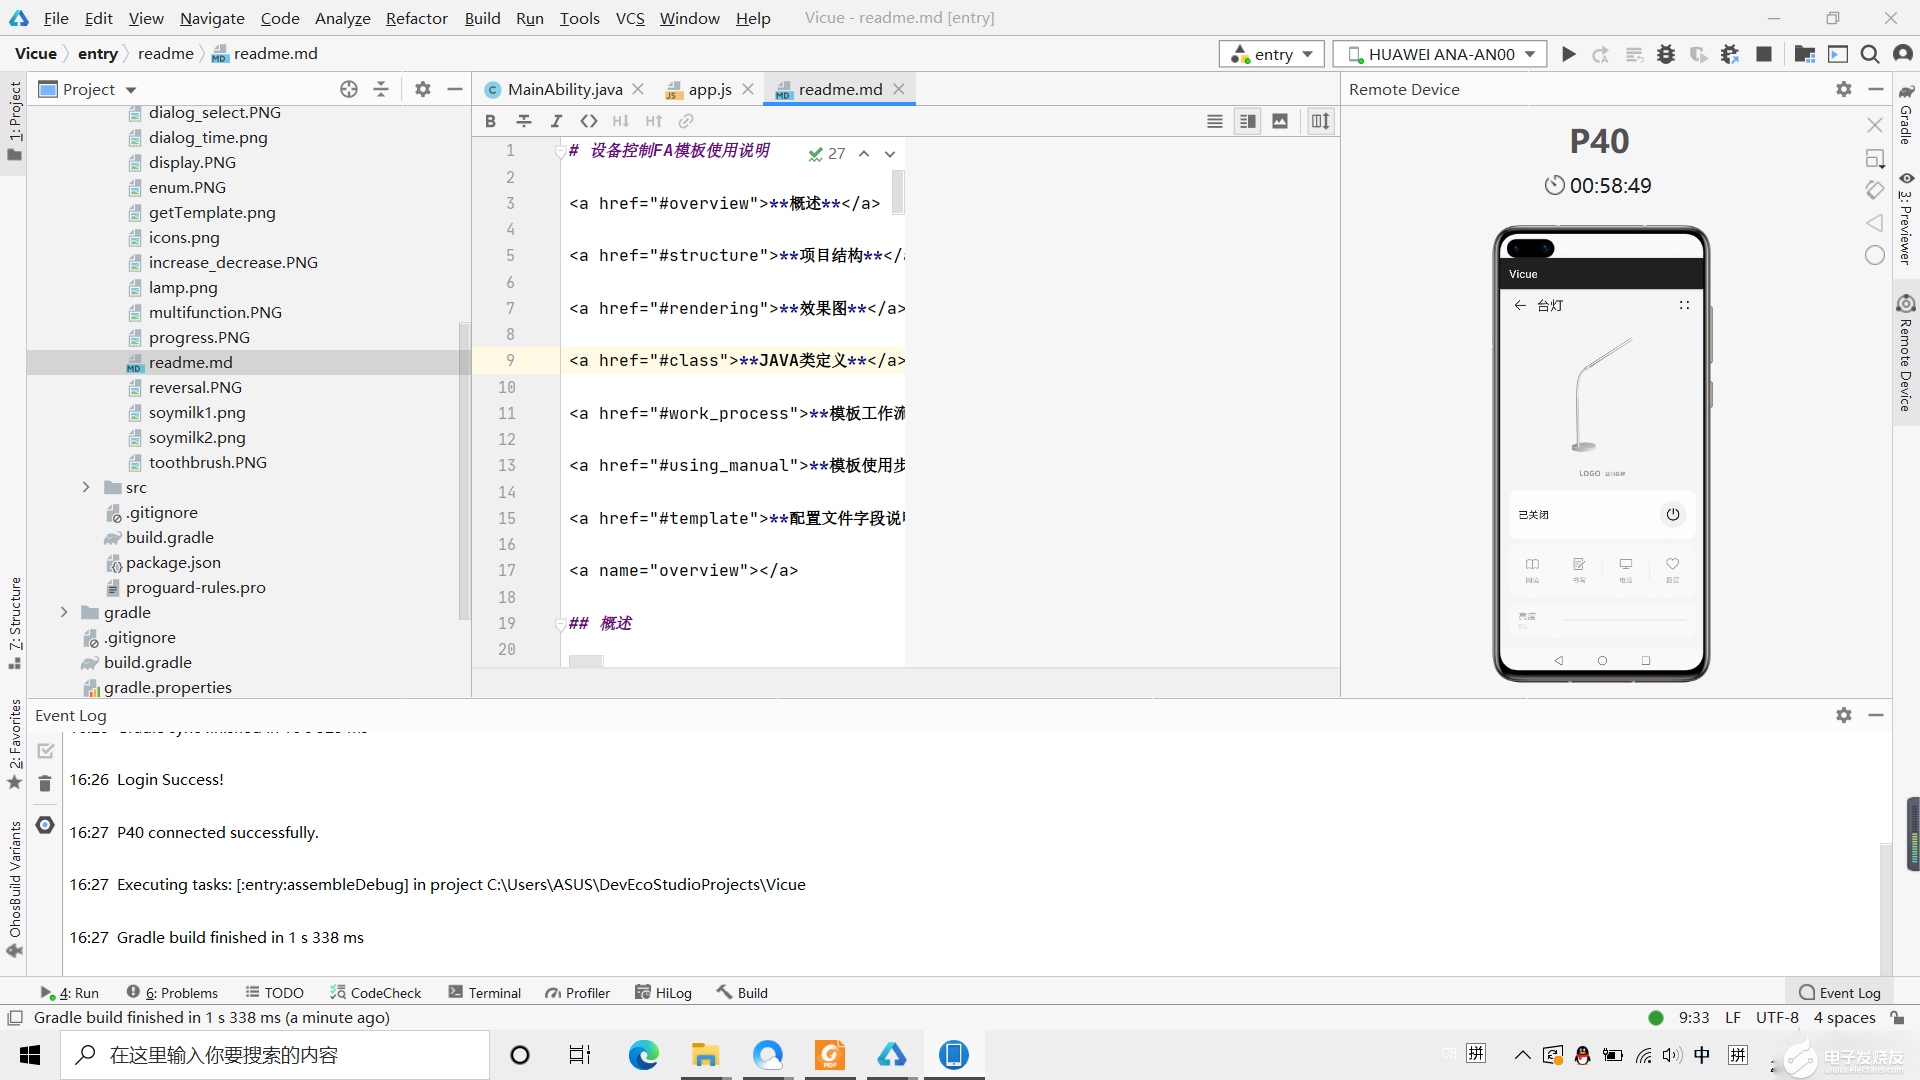Switch to the app.js tab
Image resolution: width=1920 pixels, height=1080 pixels.
[x=709, y=88]
